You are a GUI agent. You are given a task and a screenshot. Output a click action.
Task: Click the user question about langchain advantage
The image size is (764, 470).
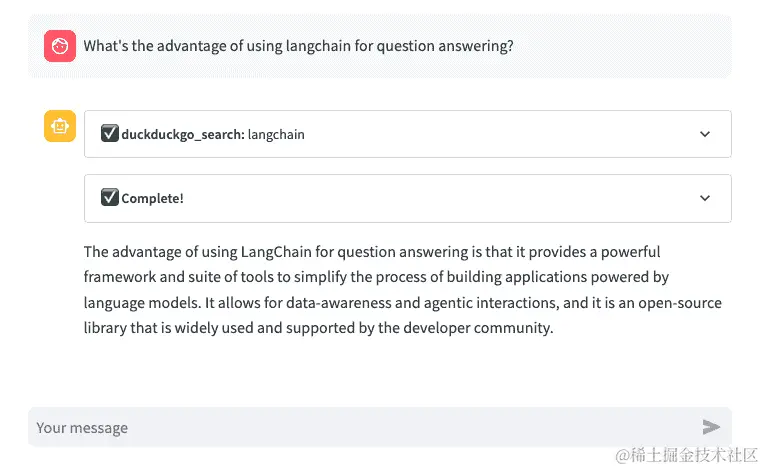point(298,46)
